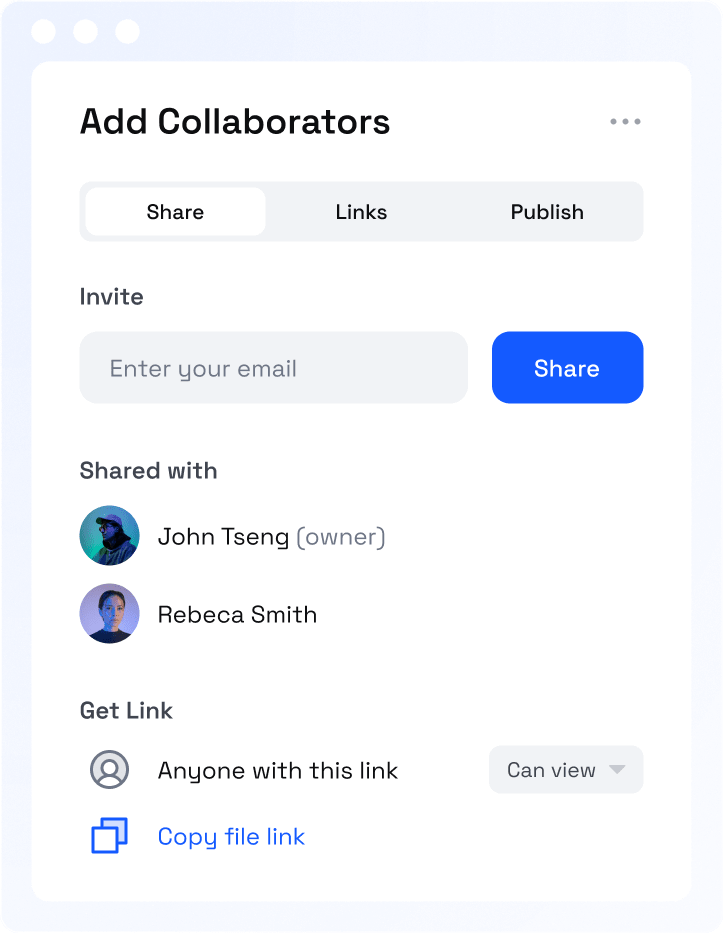The image size is (723, 933).
Task: Click the third window control dot
Action: tap(127, 31)
